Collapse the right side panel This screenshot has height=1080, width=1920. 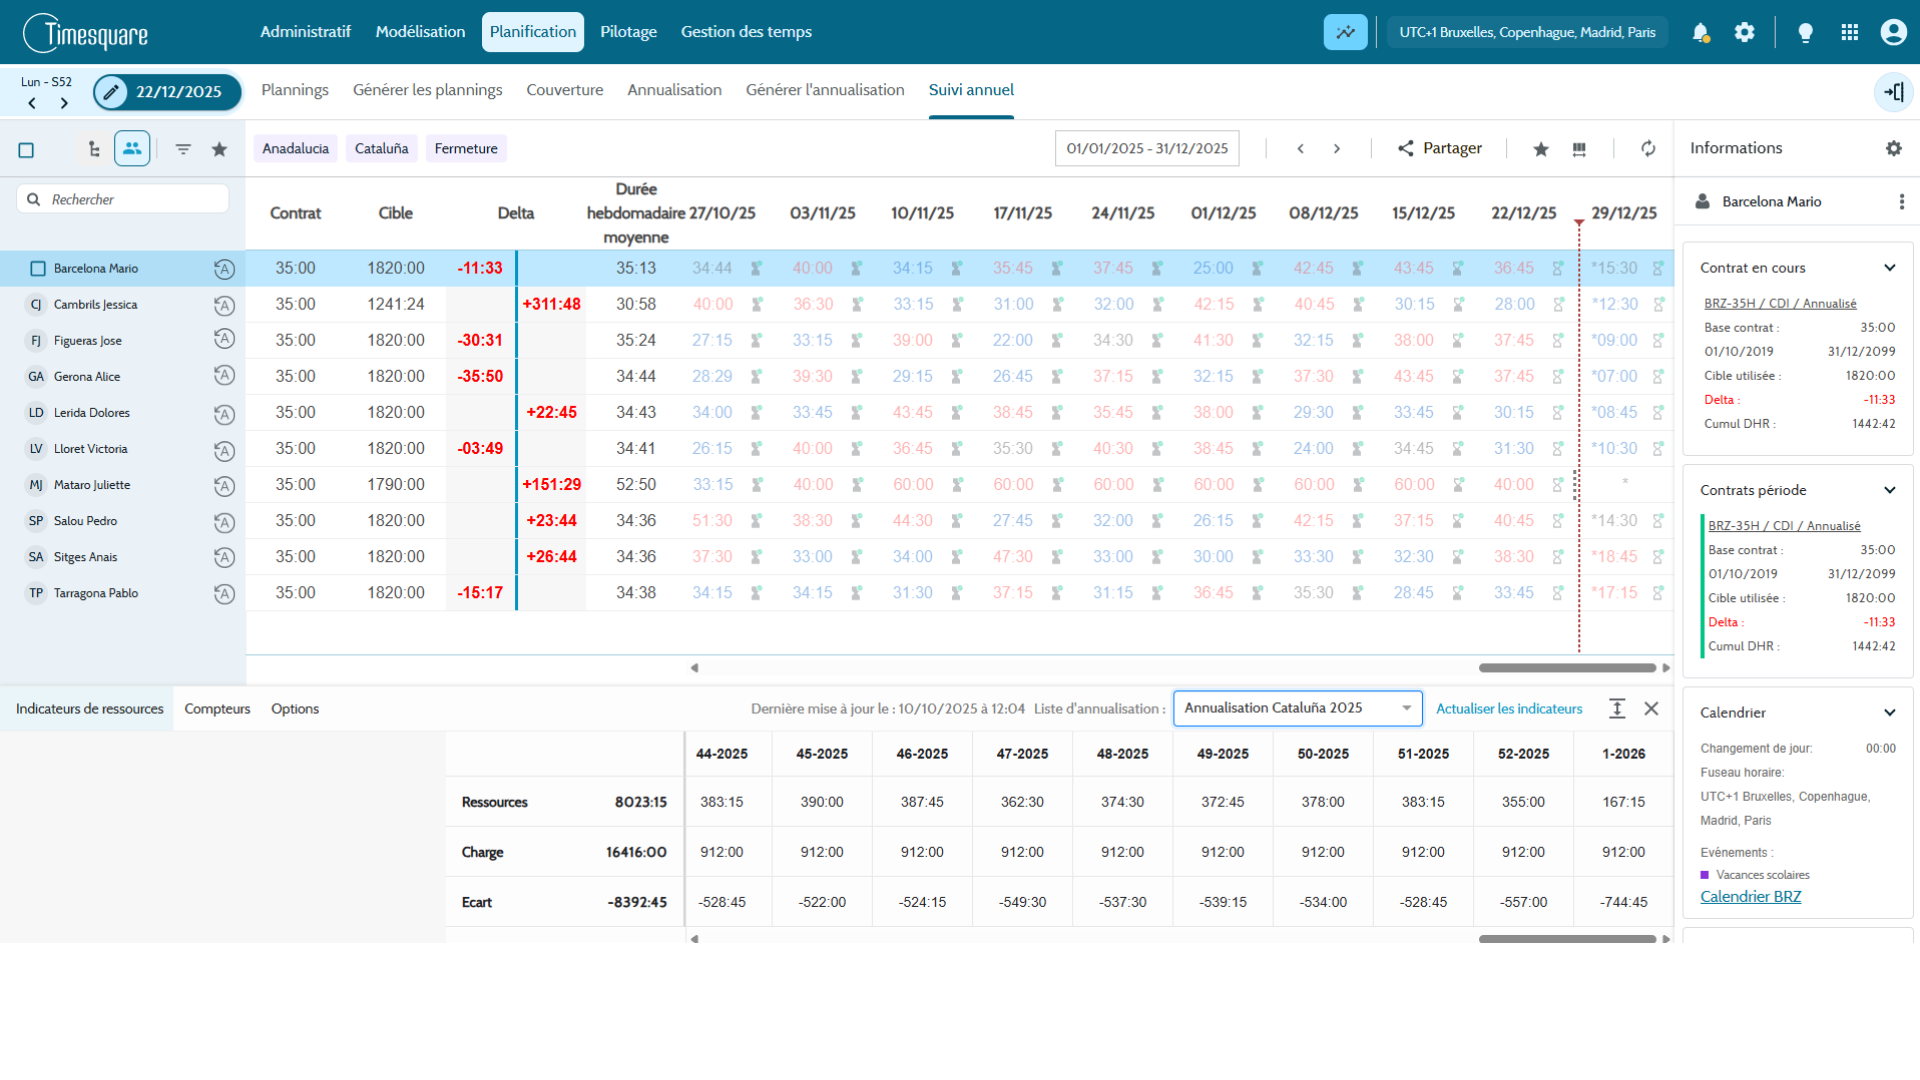pyautogui.click(x=1893, y=92)
